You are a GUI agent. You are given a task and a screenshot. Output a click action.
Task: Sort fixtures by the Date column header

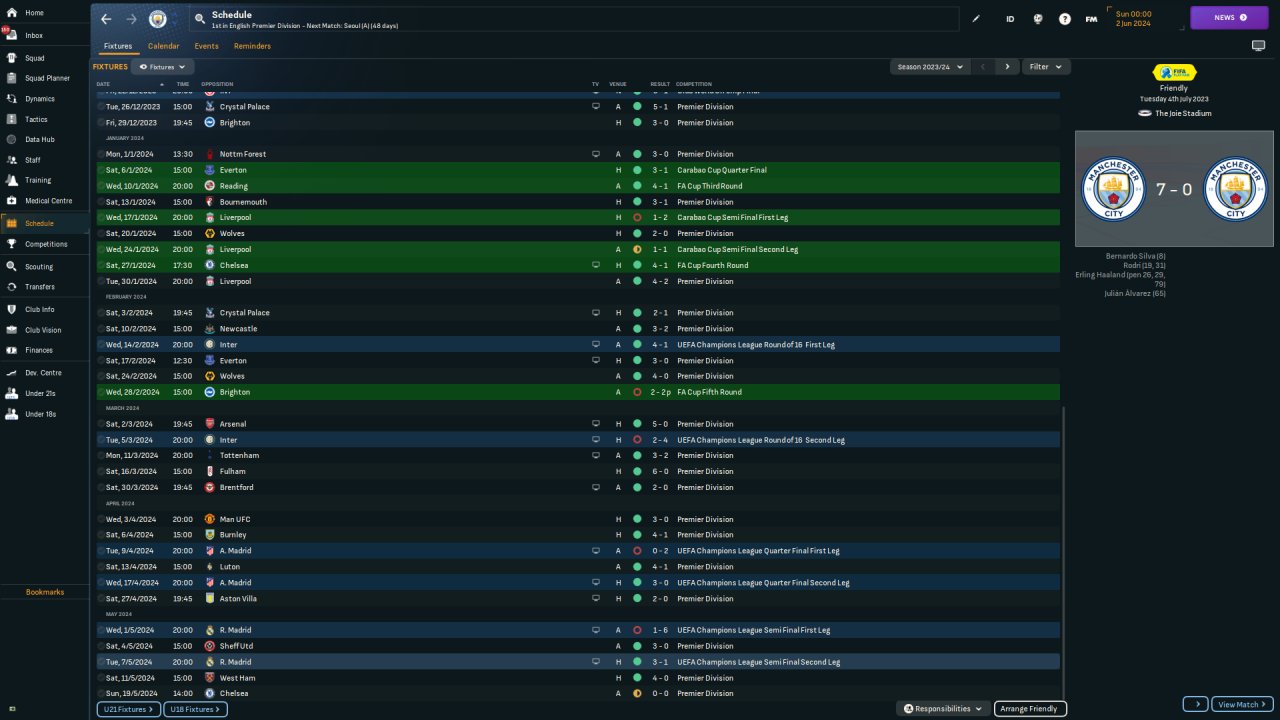103,84
